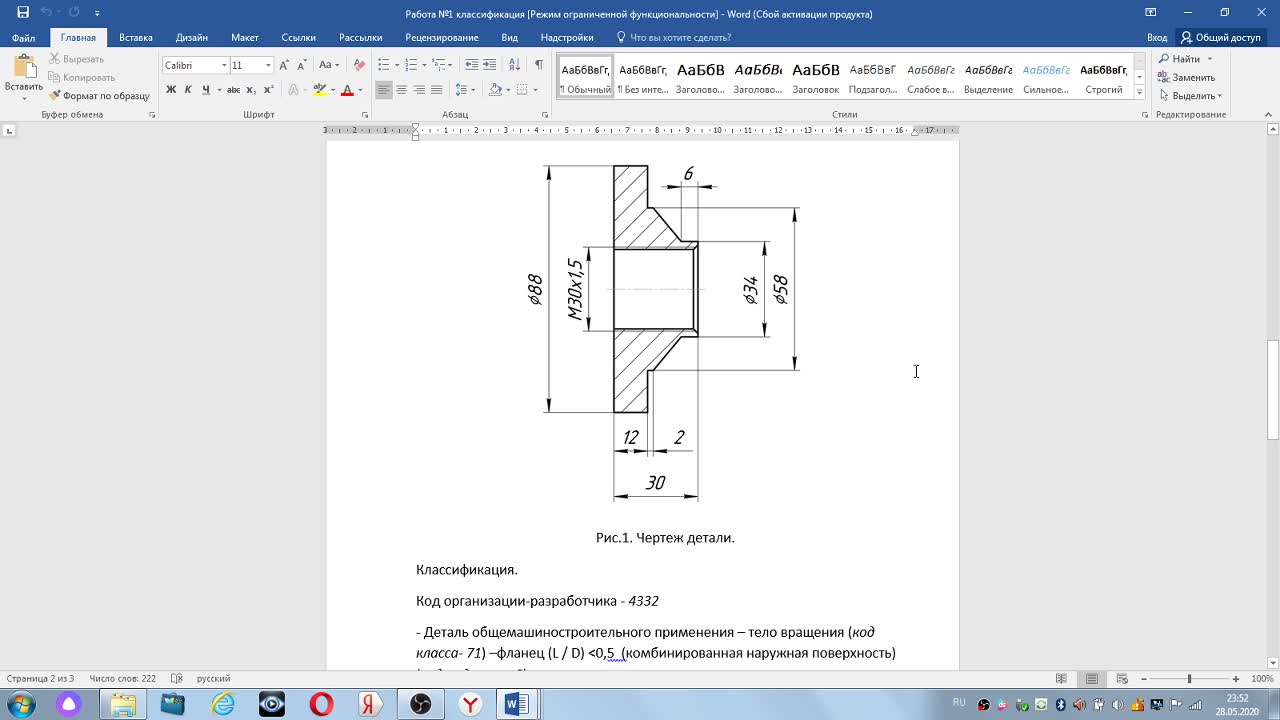Open the Calibri font name dropdown
The height and width of the screenshot is (720, 1280).
223,65
